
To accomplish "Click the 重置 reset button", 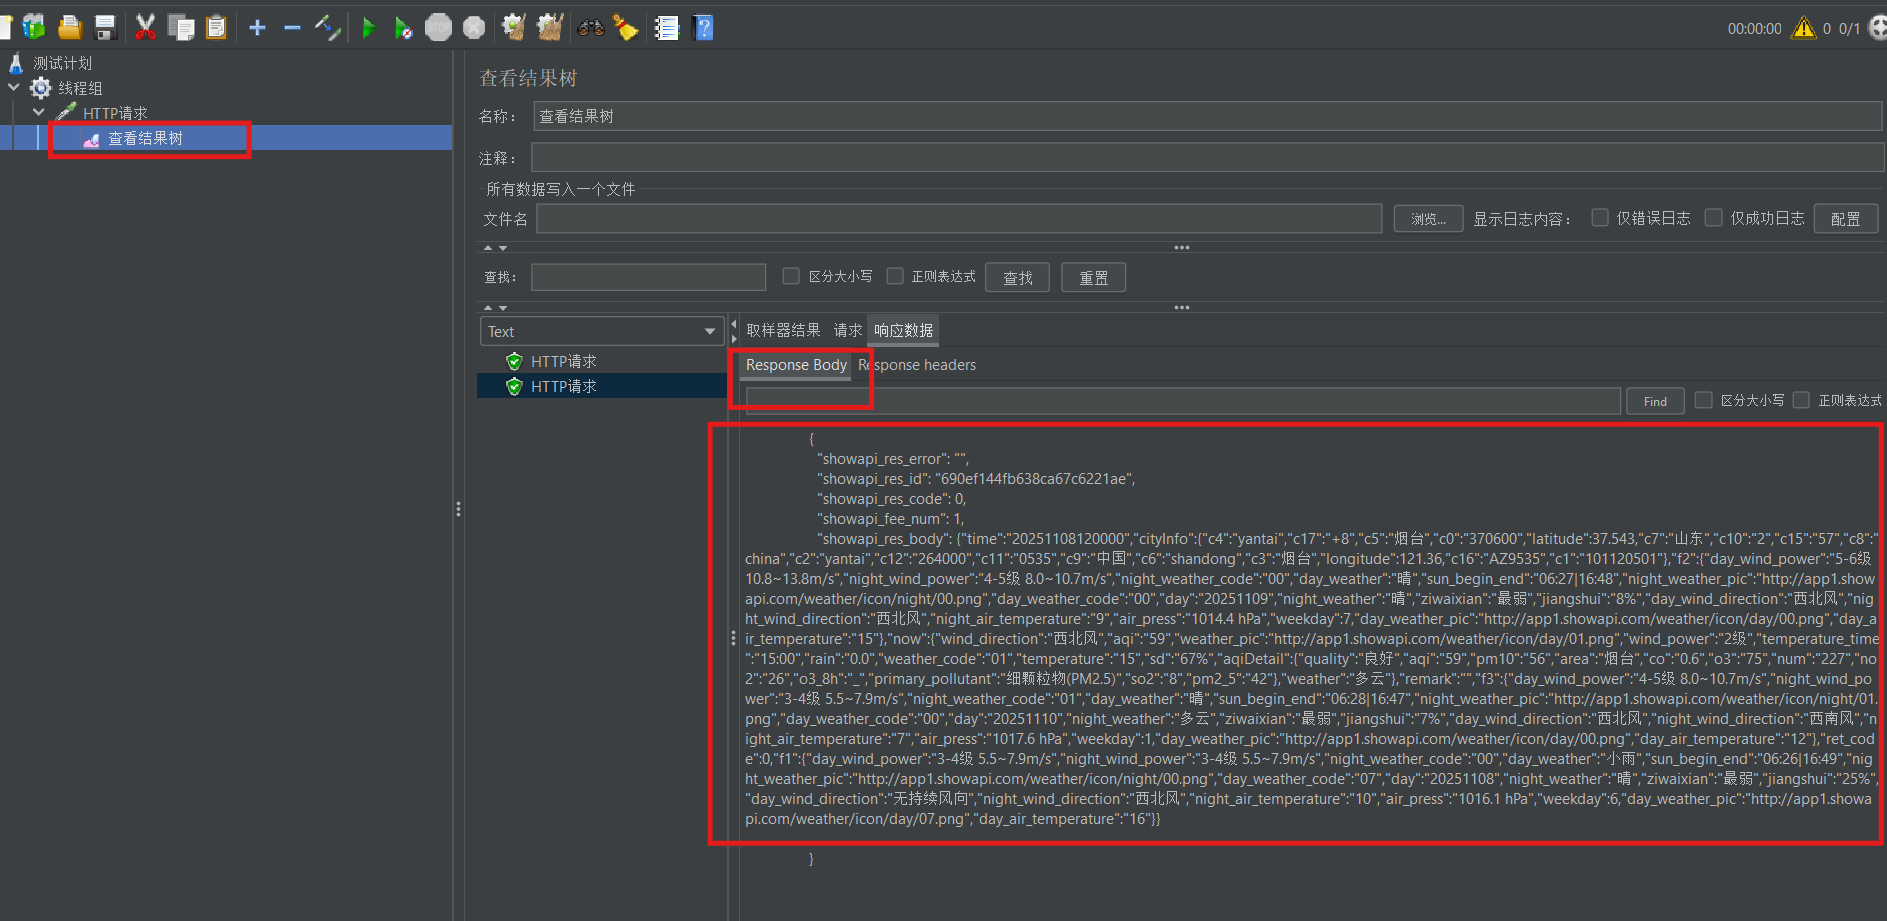I will tap(1093, 278).
